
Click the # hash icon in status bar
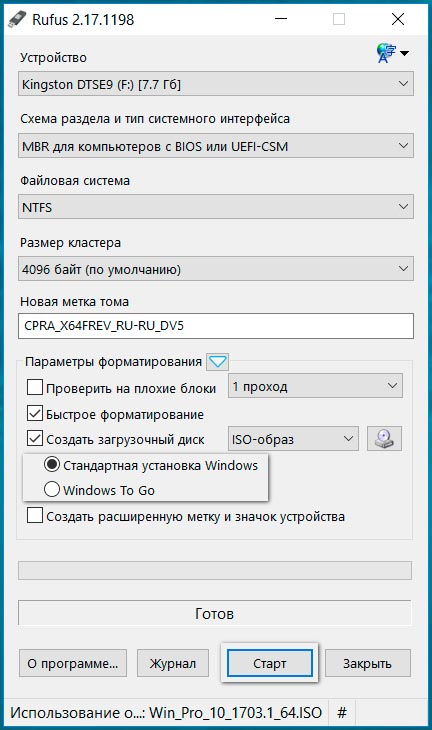342,712
